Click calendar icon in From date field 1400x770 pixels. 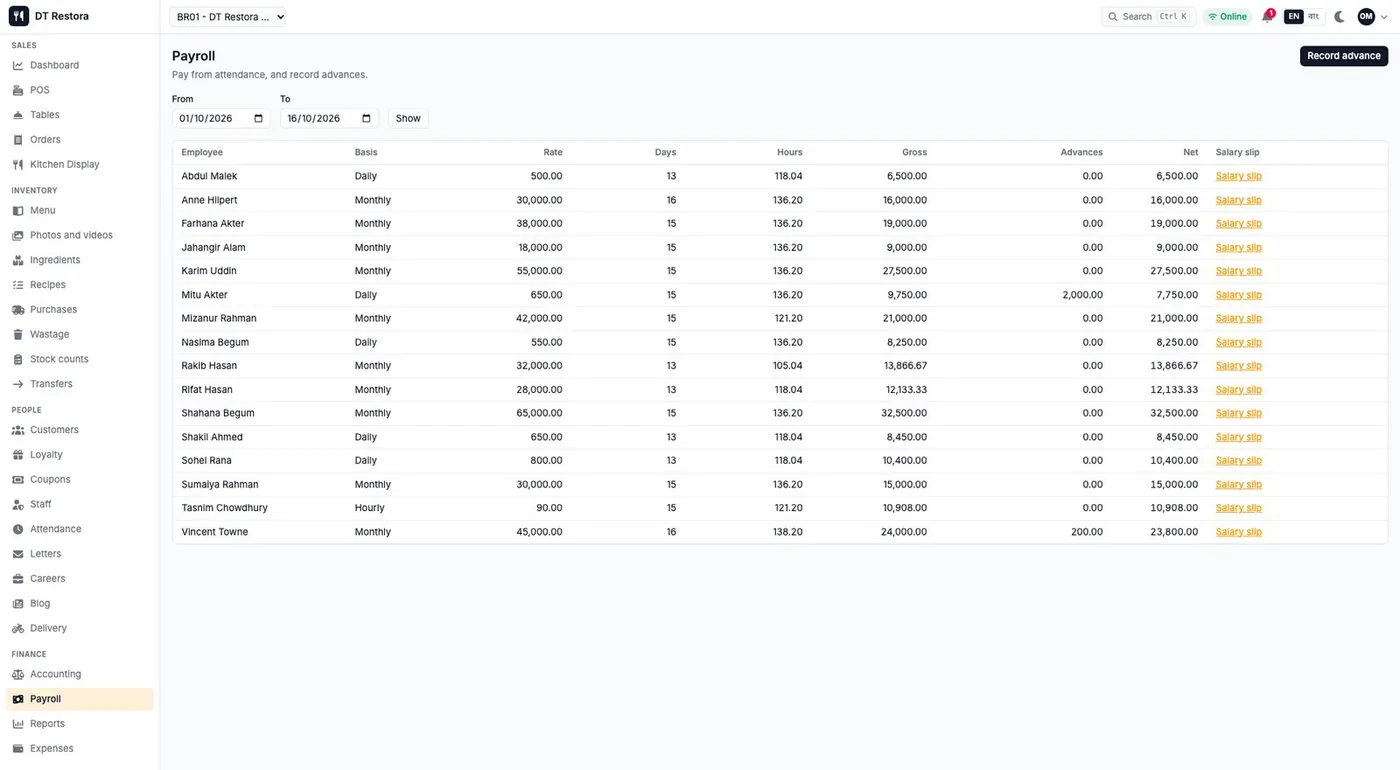(x=258, y=118)
